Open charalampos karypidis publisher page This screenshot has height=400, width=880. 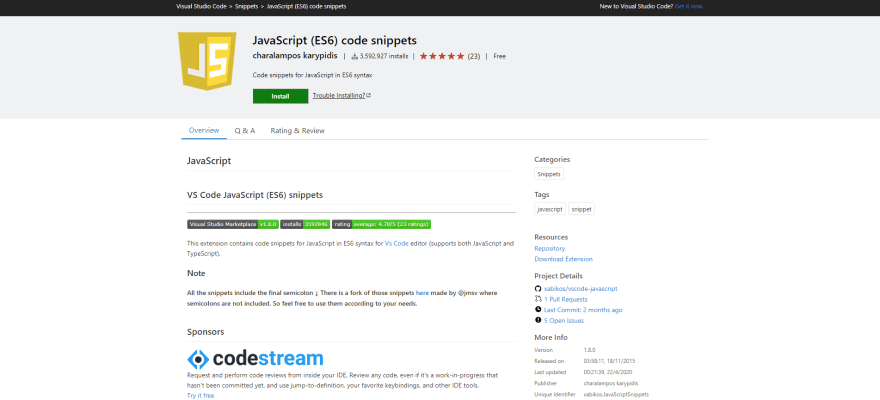(x=295, y=56)
